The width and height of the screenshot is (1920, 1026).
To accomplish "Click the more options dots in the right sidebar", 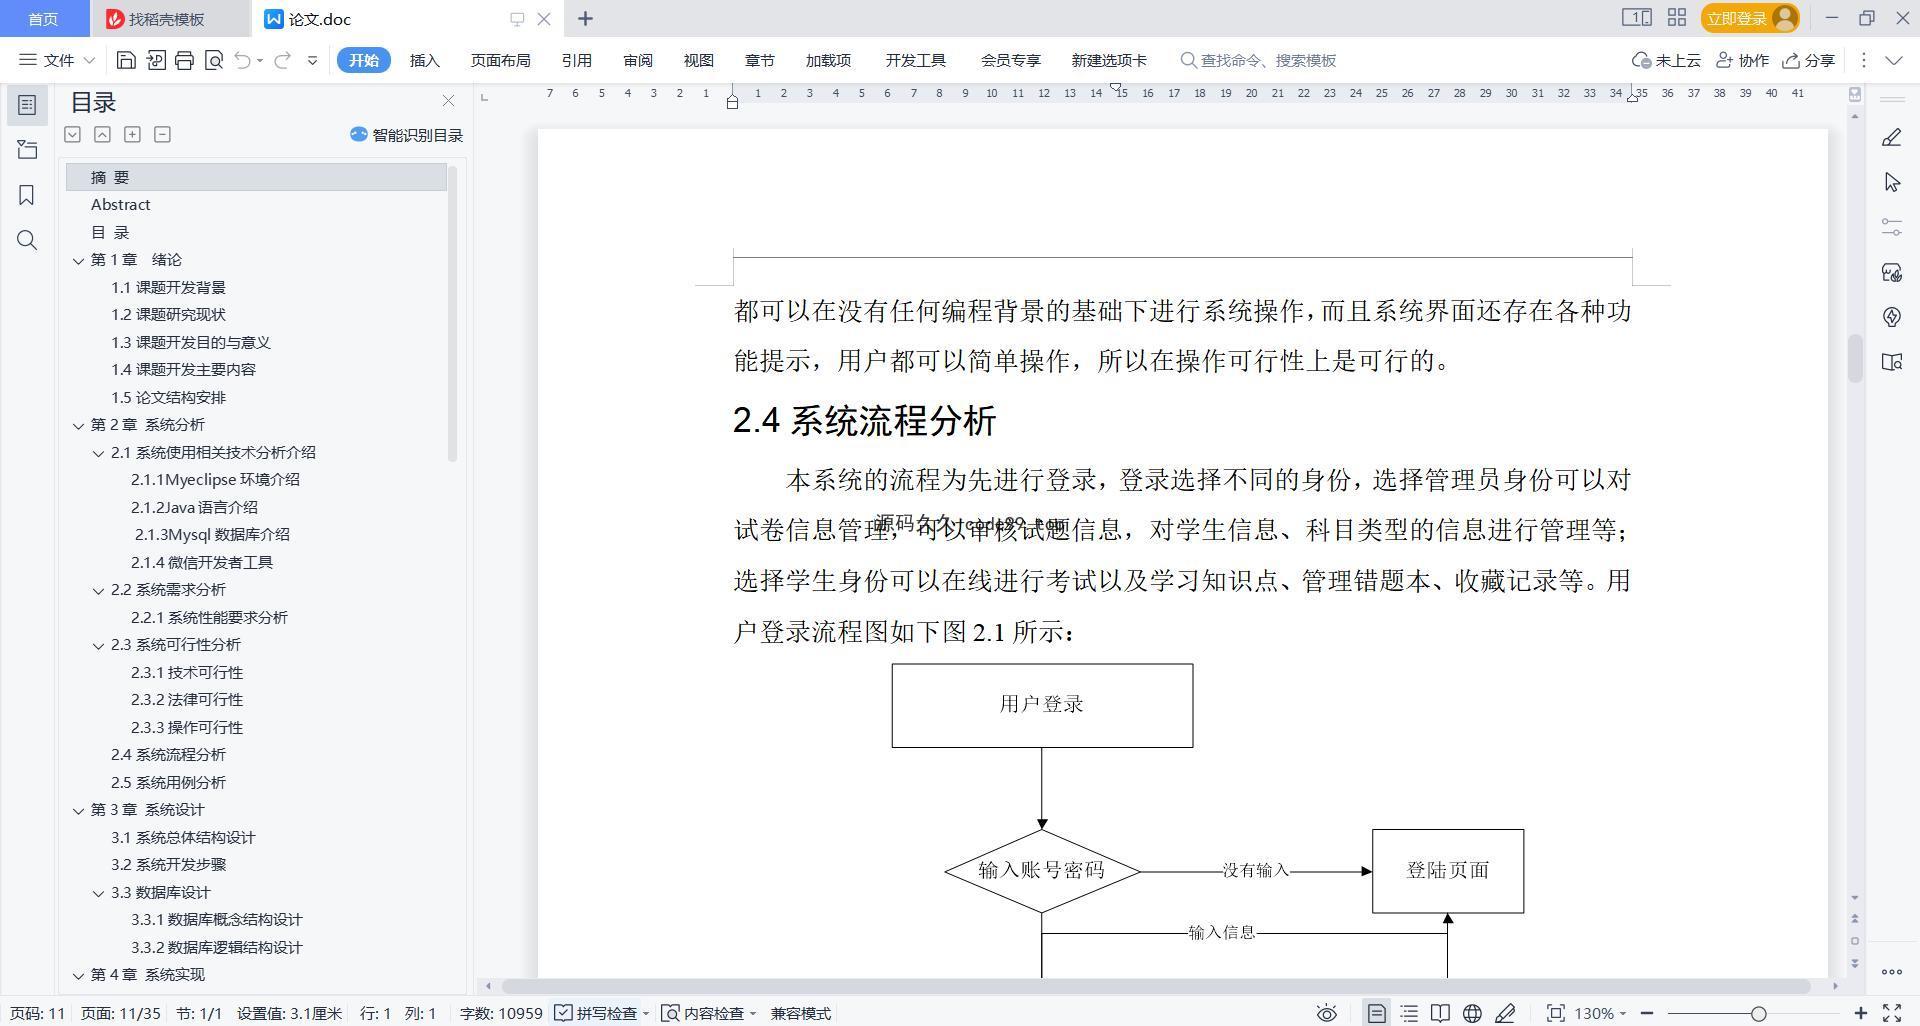I will tap(1891, 971).
